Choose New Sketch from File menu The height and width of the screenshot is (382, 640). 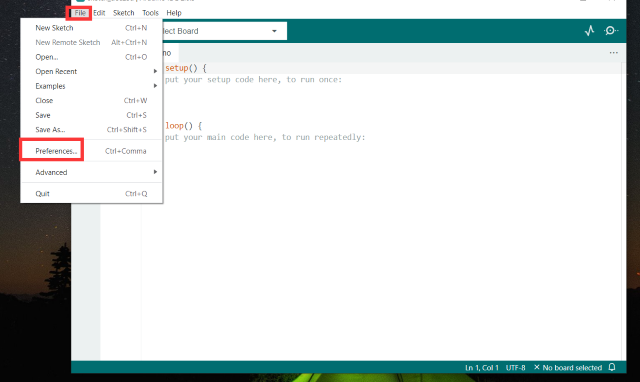click(x=91, y=28)
